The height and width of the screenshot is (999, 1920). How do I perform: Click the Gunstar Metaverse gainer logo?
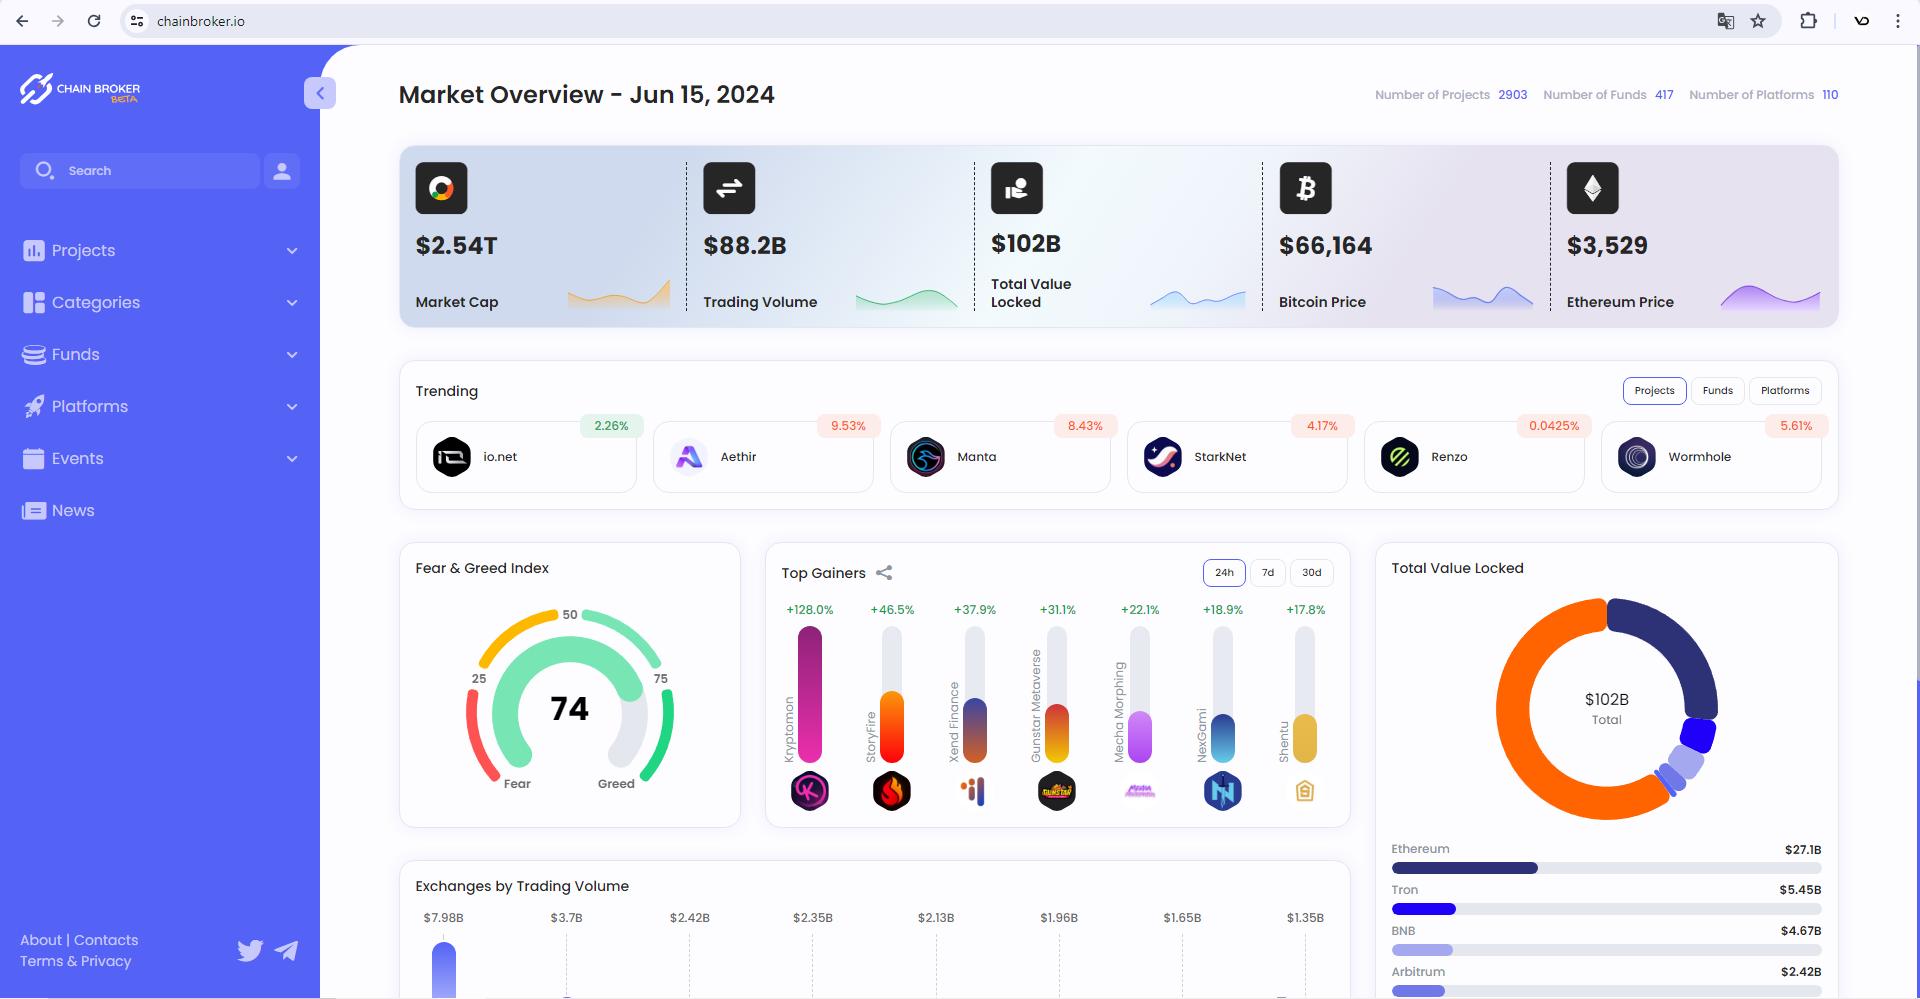coord(1057,791)
